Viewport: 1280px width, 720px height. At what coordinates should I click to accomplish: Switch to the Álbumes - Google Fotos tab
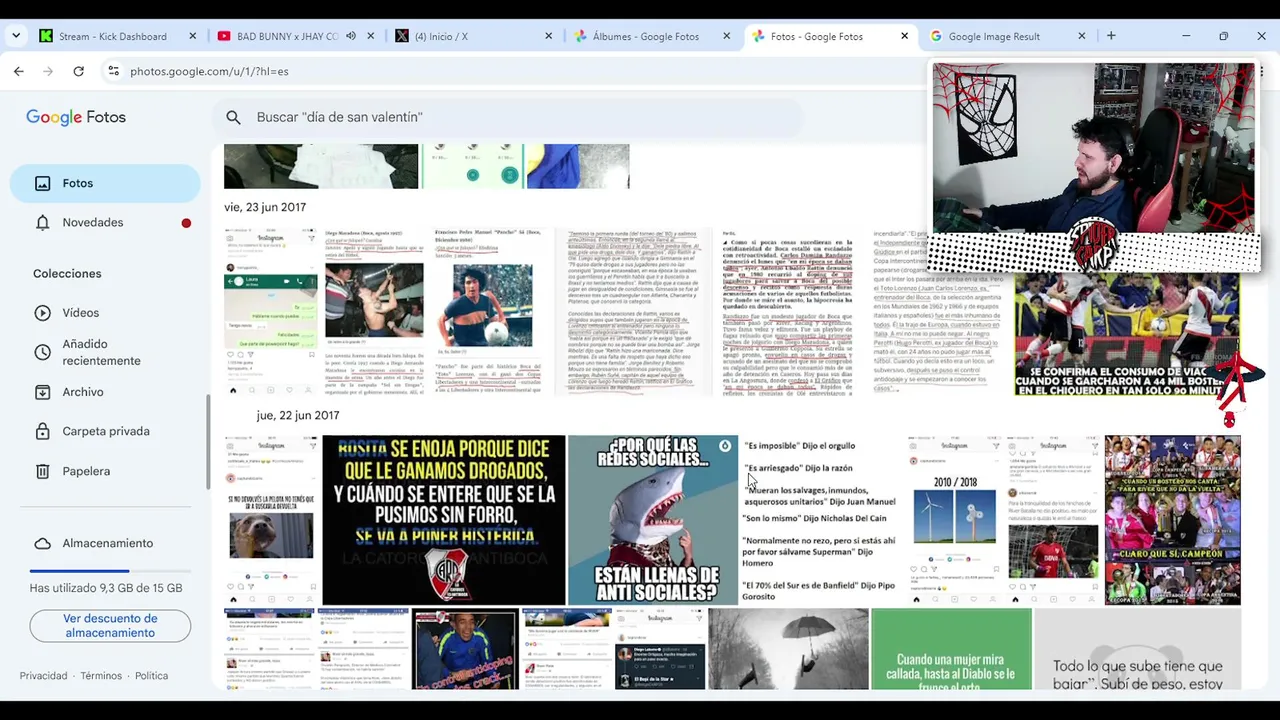pos(652,36)
